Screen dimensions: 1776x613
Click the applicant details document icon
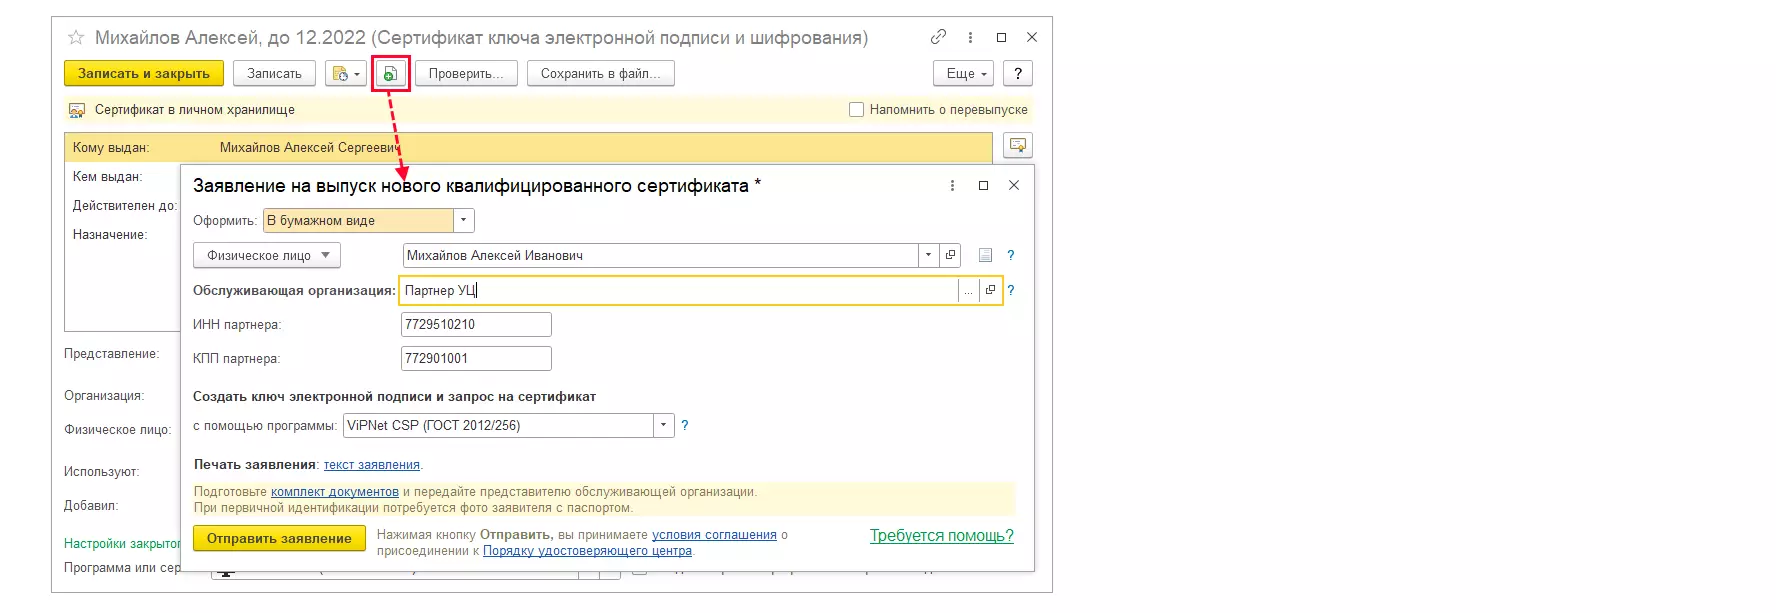click(x=985, y=255)
